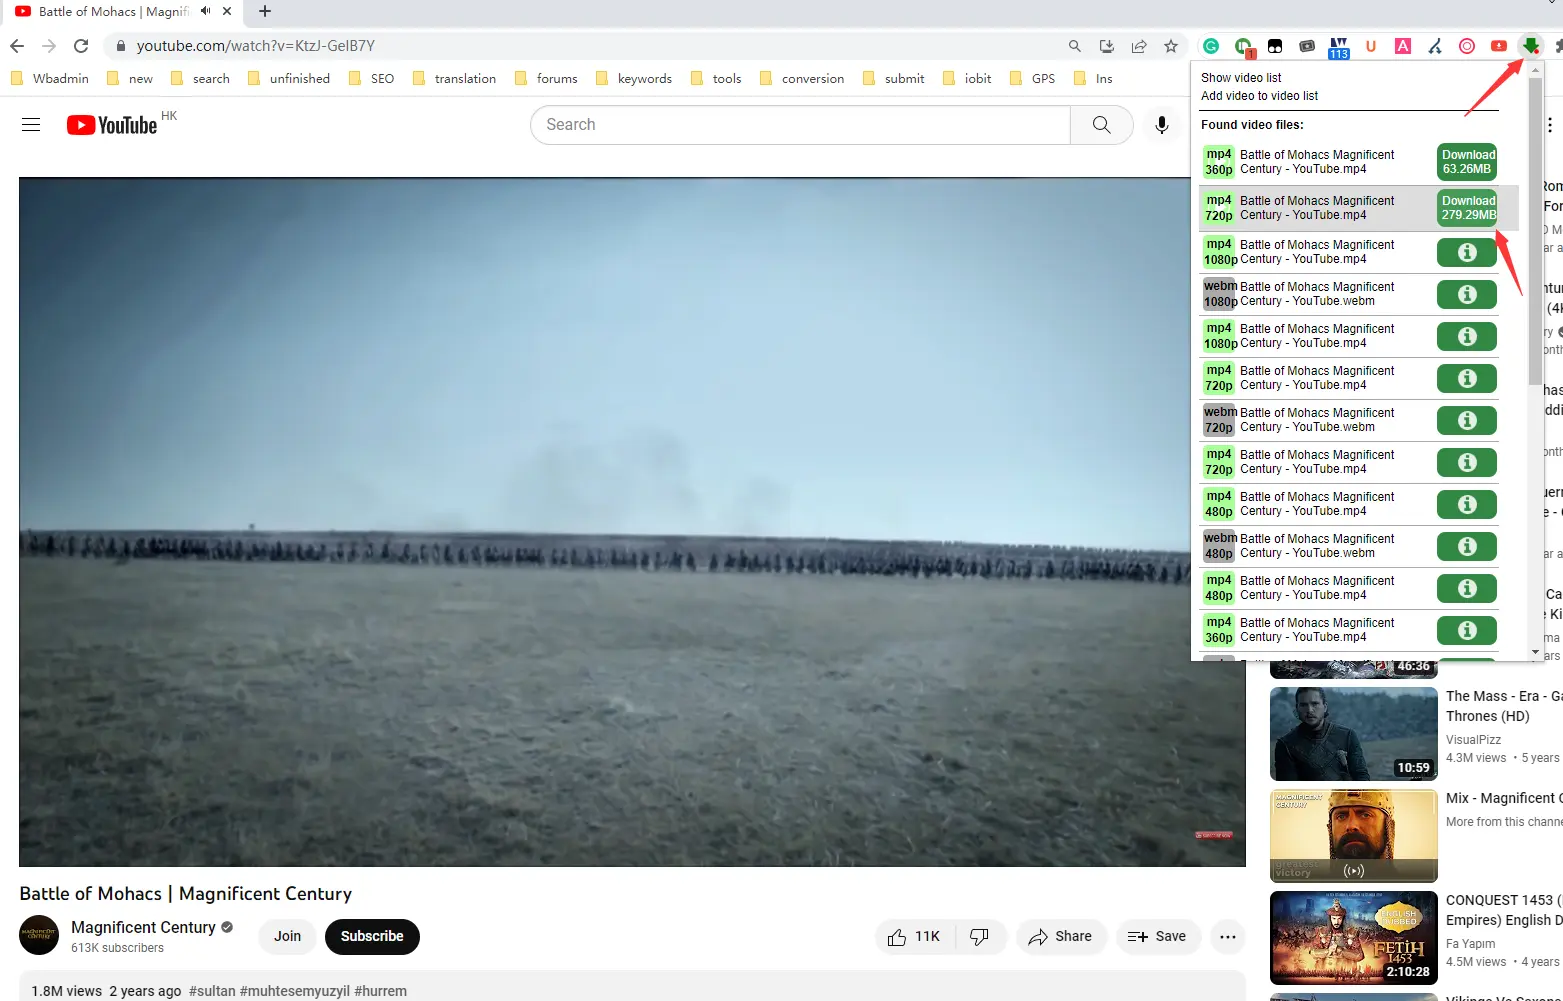Open the CONQUEST 1453 video thumbnail
This screenshot has width=1563, height=1001.
(x=1354, y=938)
